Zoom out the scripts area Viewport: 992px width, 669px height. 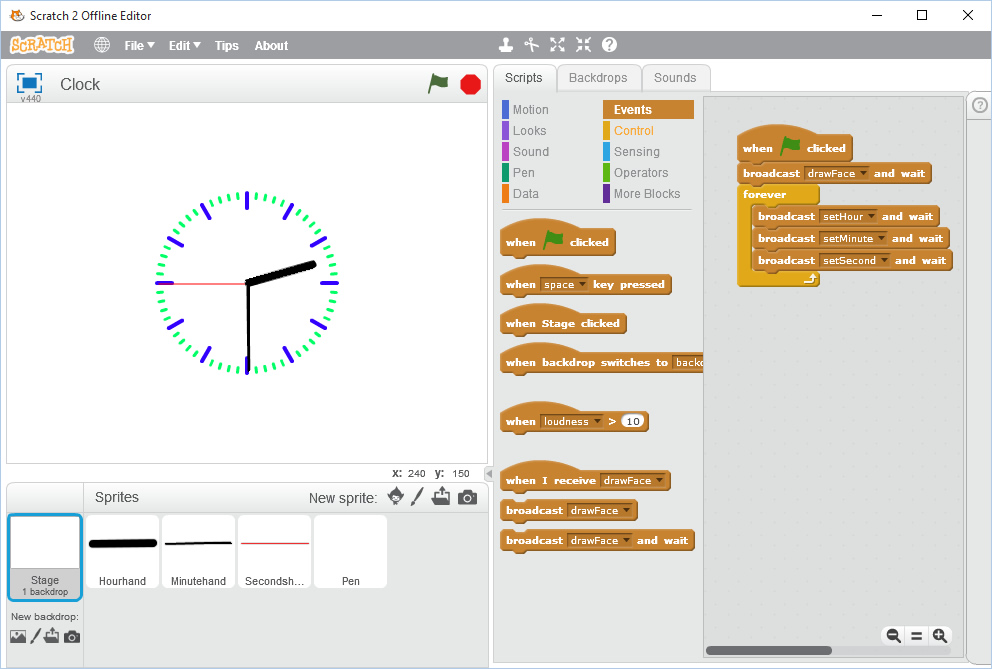(893, 635)
